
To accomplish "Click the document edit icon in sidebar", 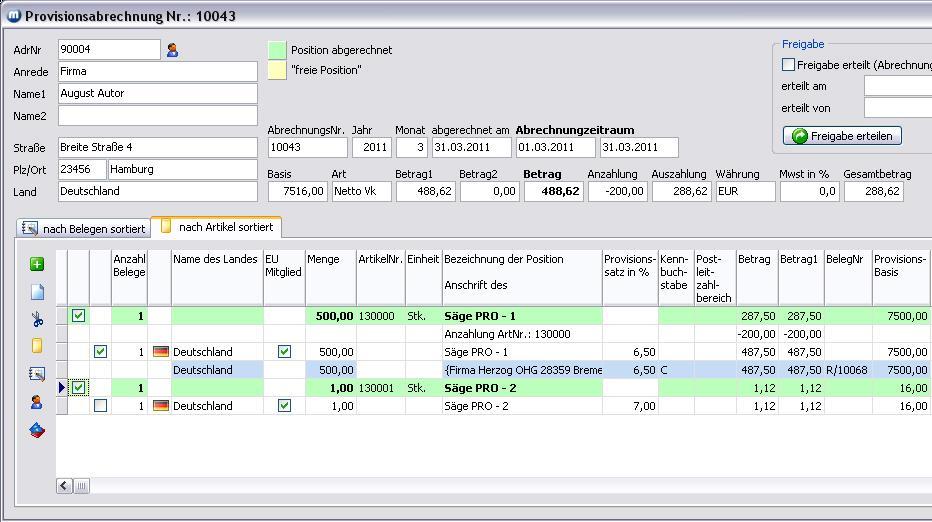I will coord(37,374).
